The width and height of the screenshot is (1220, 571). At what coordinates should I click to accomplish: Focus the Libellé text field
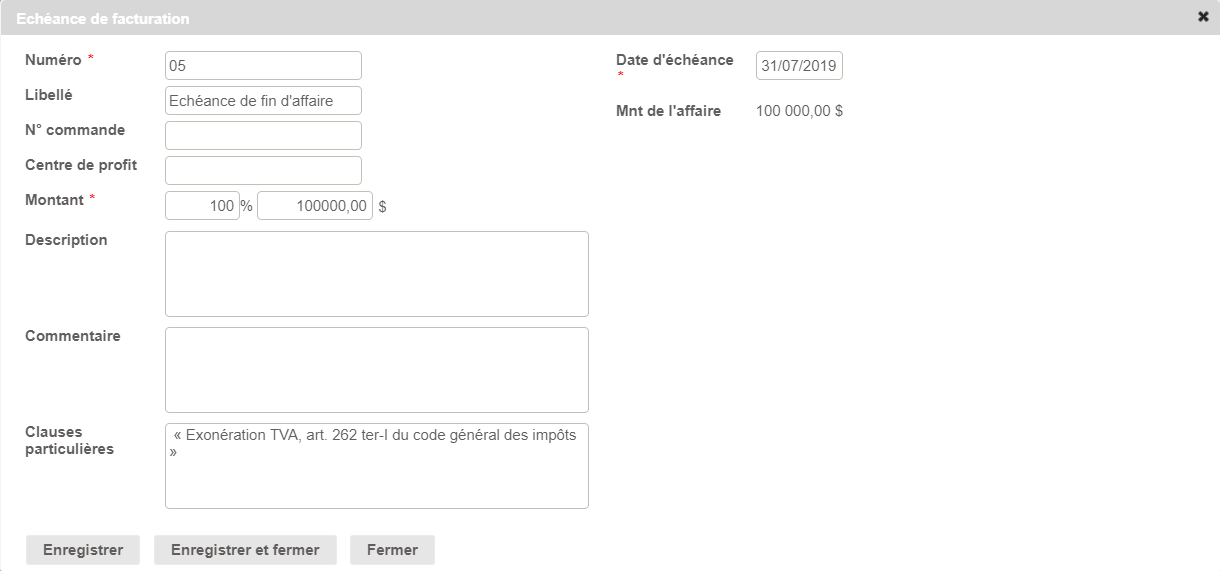click(263, 101)
